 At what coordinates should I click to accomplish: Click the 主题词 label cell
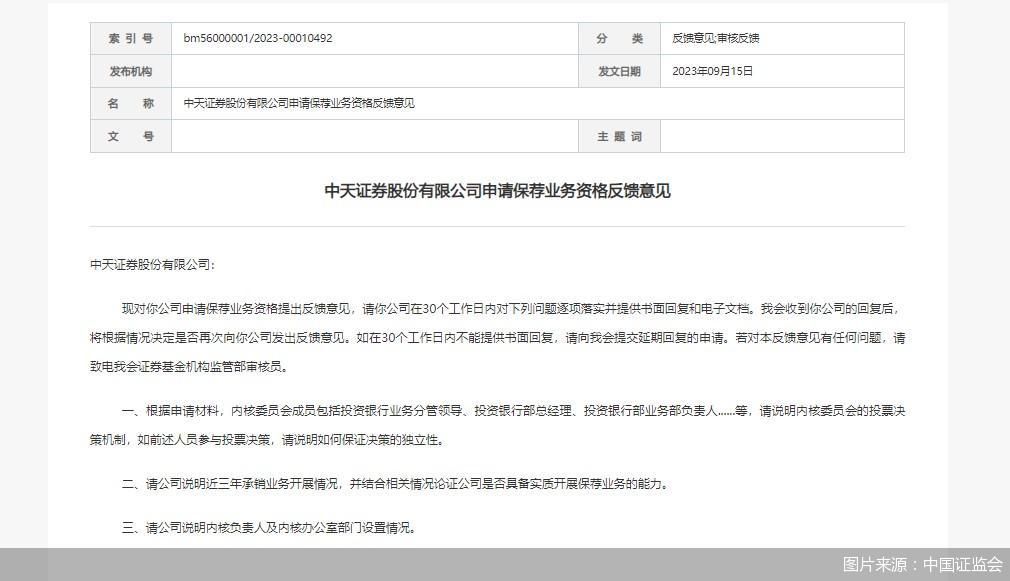point(619,136)
